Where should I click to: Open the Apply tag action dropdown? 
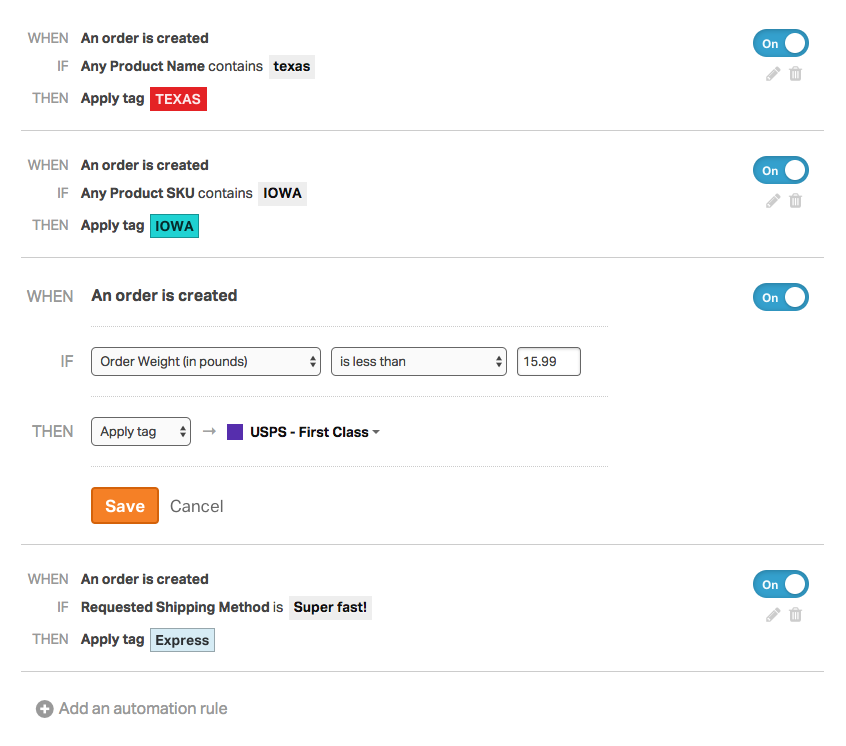[x=140, y=431]
